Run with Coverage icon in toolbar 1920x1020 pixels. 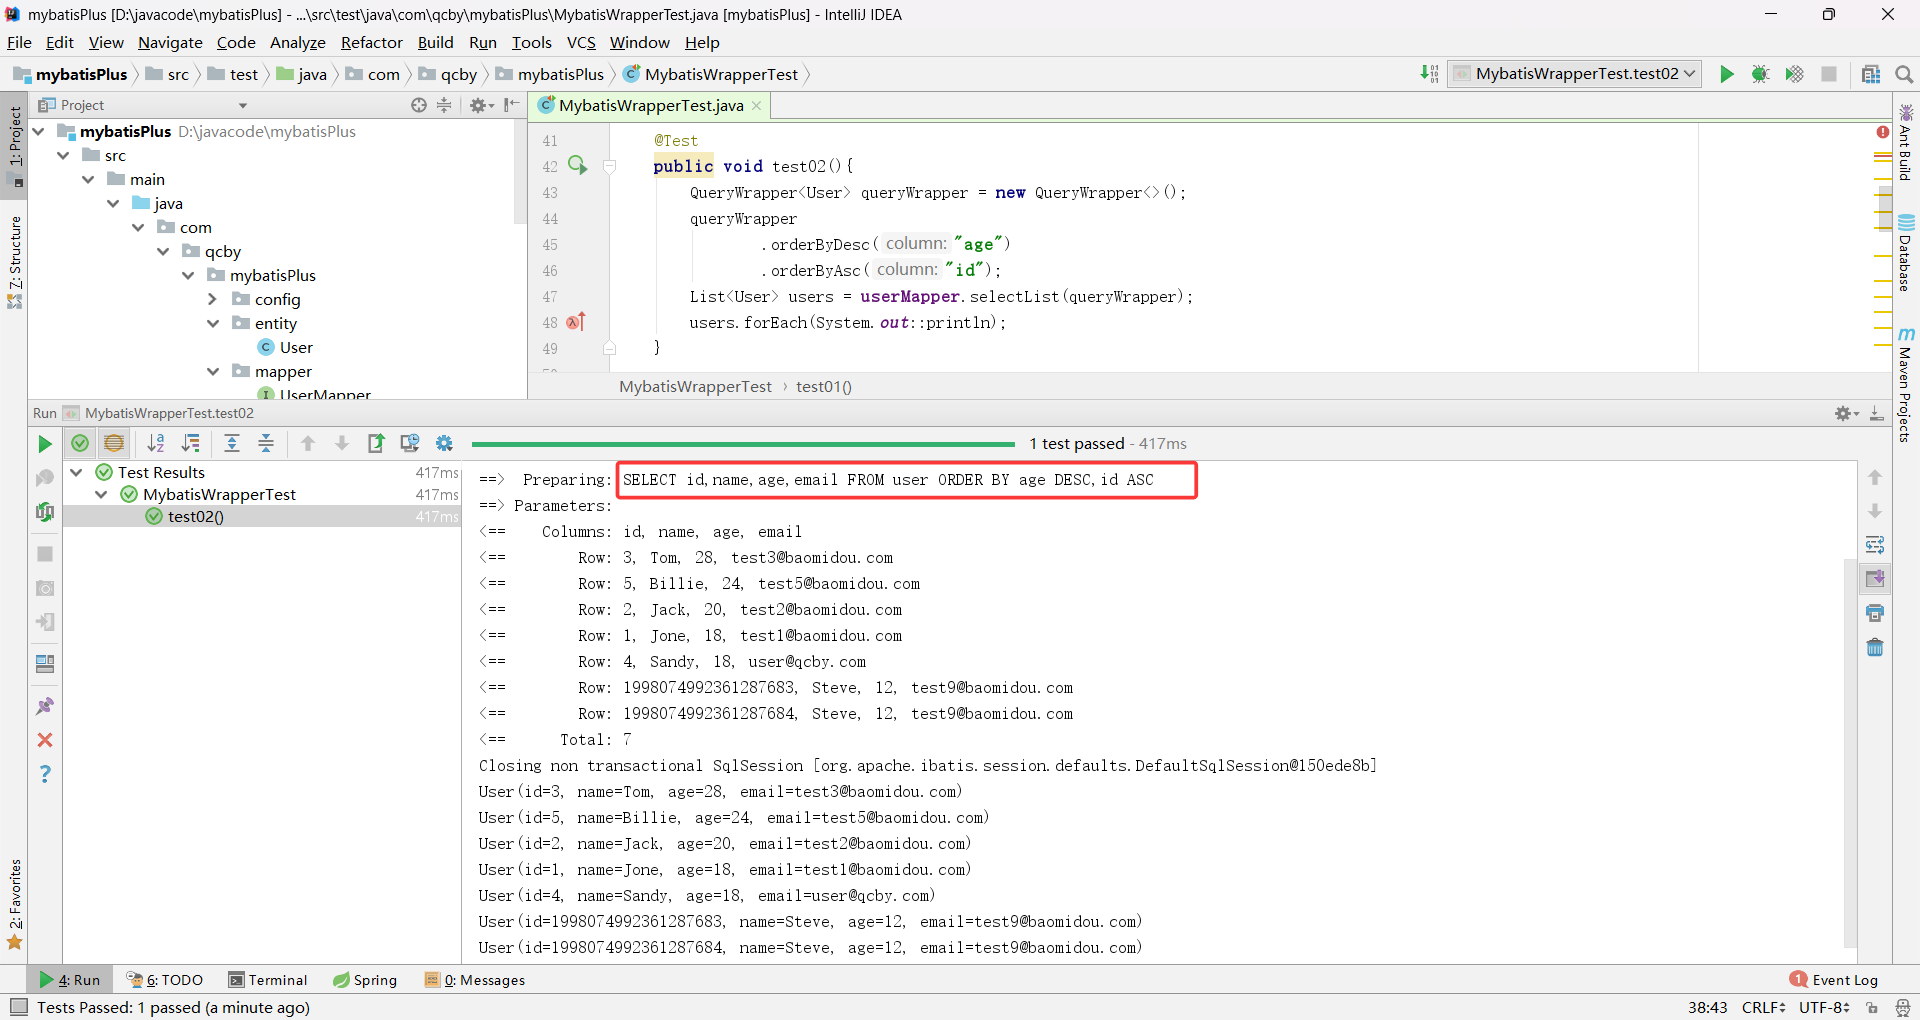(x=1795, y=74)
